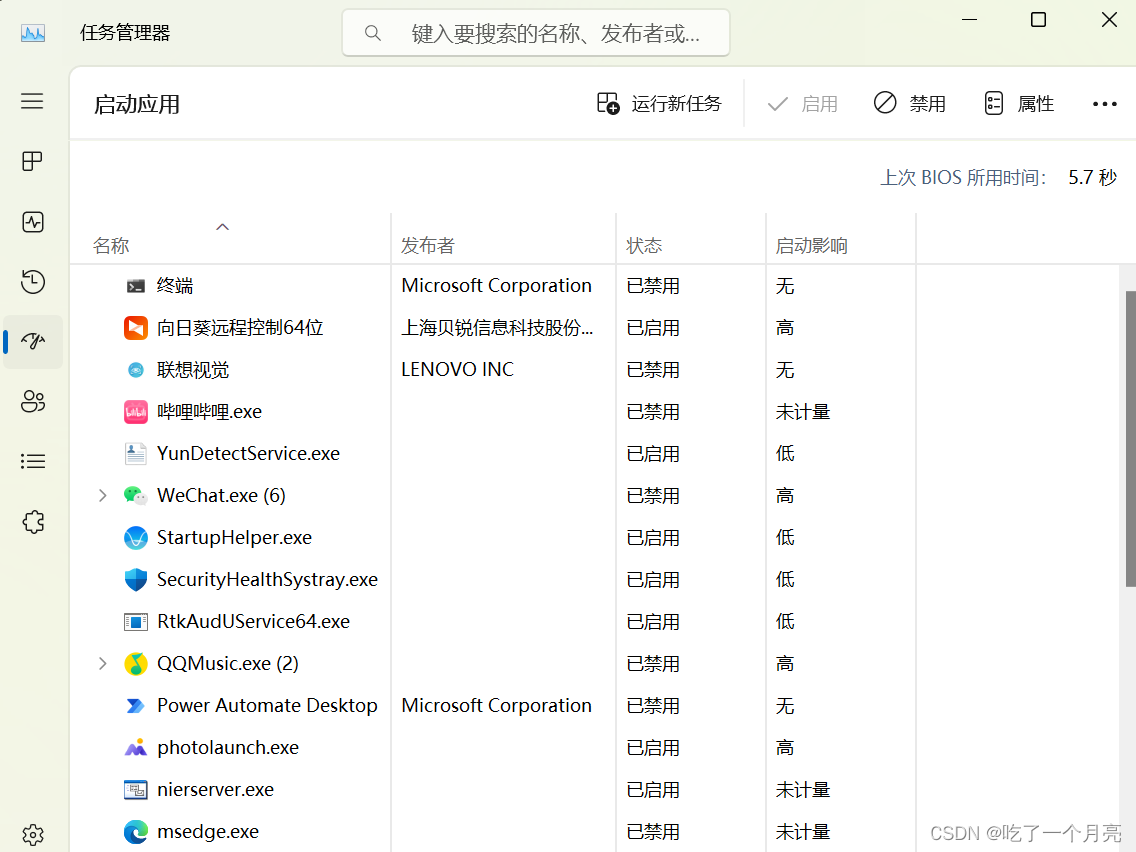The height and width of the screenshot is (852, 1136).
Task: Expand the QQMusic.exe (2) group
Action: pos(102,664)
